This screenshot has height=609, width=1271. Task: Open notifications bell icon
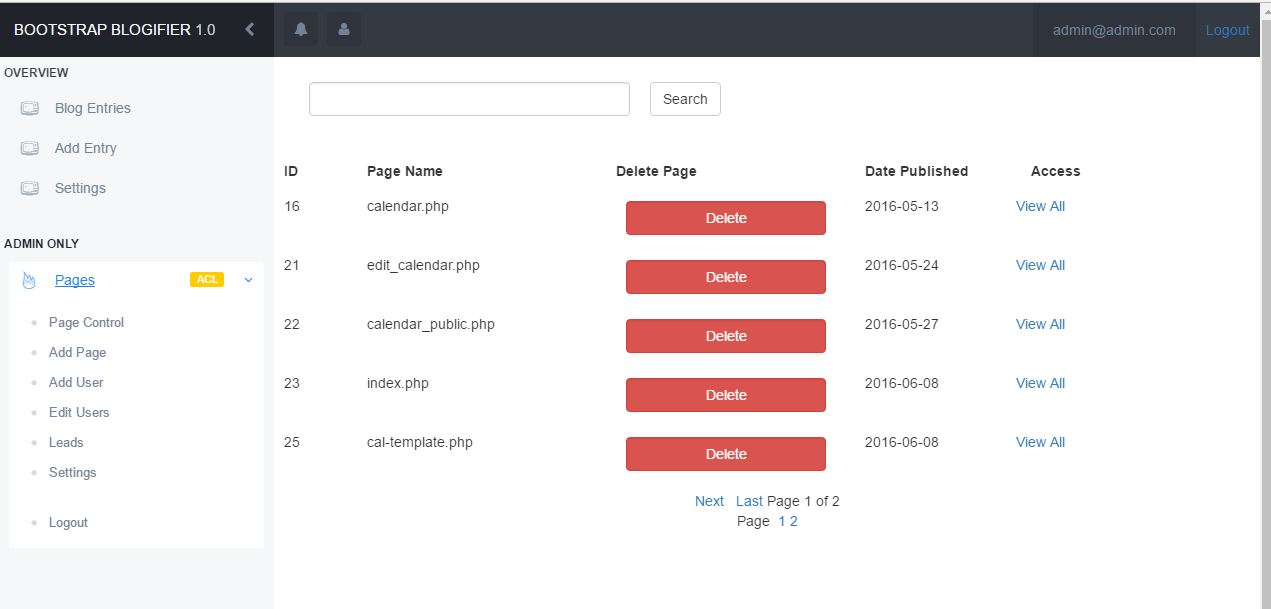pos(301,30)
